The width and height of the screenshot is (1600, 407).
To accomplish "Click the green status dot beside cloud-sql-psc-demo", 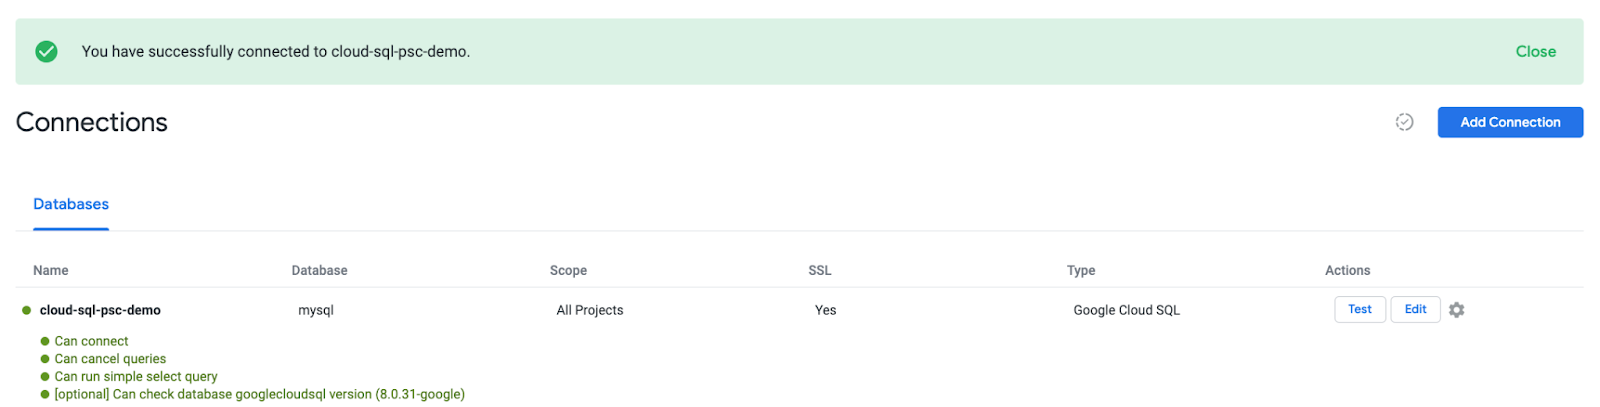I will pyautogui.click(x=27, y=310).
